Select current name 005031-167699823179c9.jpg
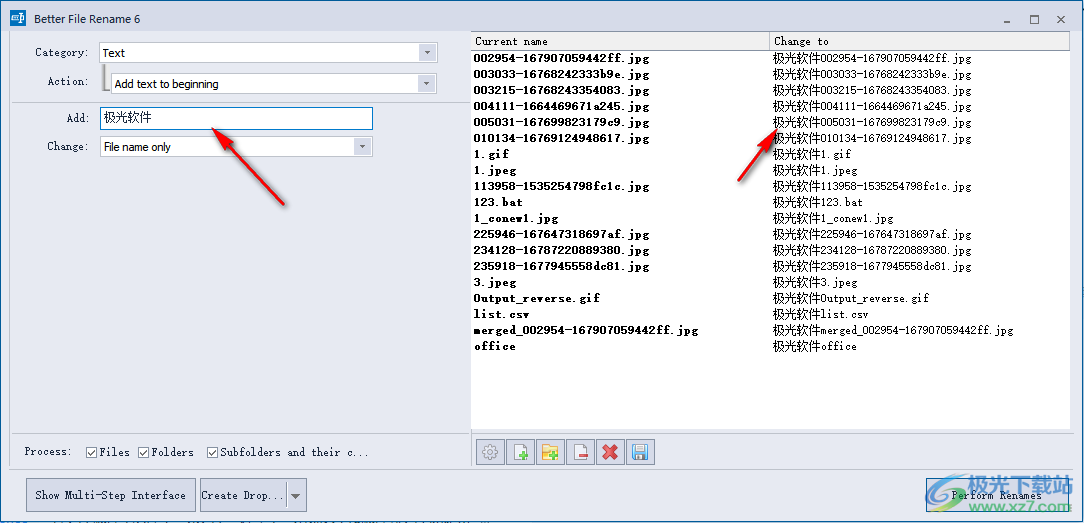Viewport: 1084px width, 523px height. click(561, 122)
